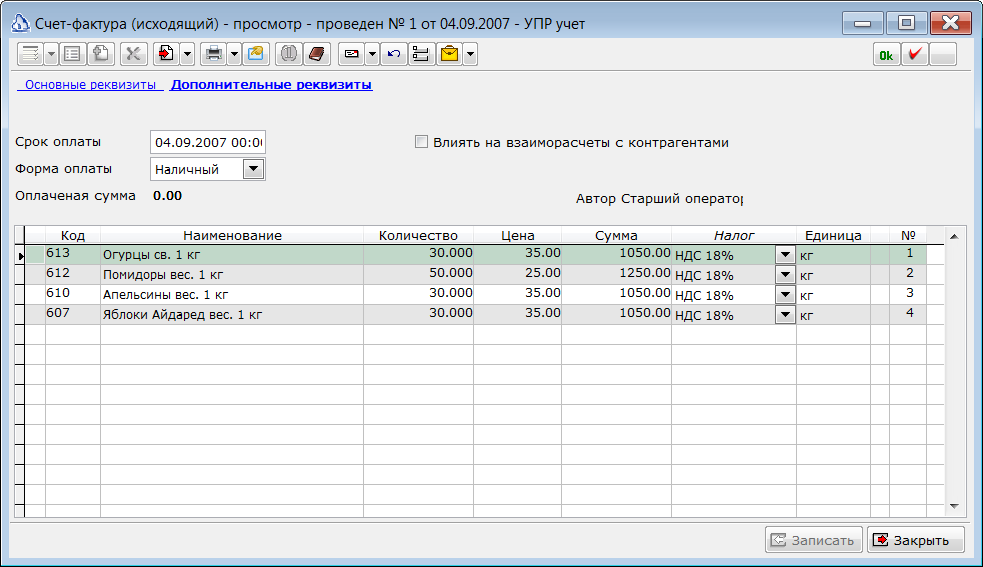983x567 pixels.
Task: Click the yellow briefcase icon
Action: click(449, 54)
